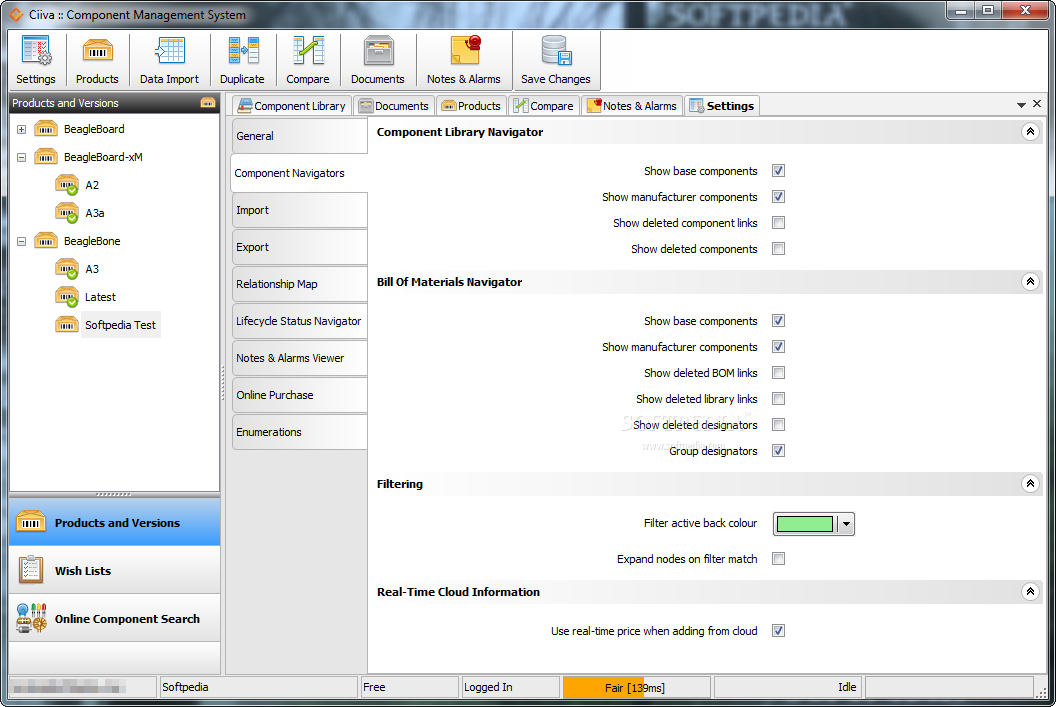
Task: Open the filter back colour dropdown arrow
Action: pos(846,524)
